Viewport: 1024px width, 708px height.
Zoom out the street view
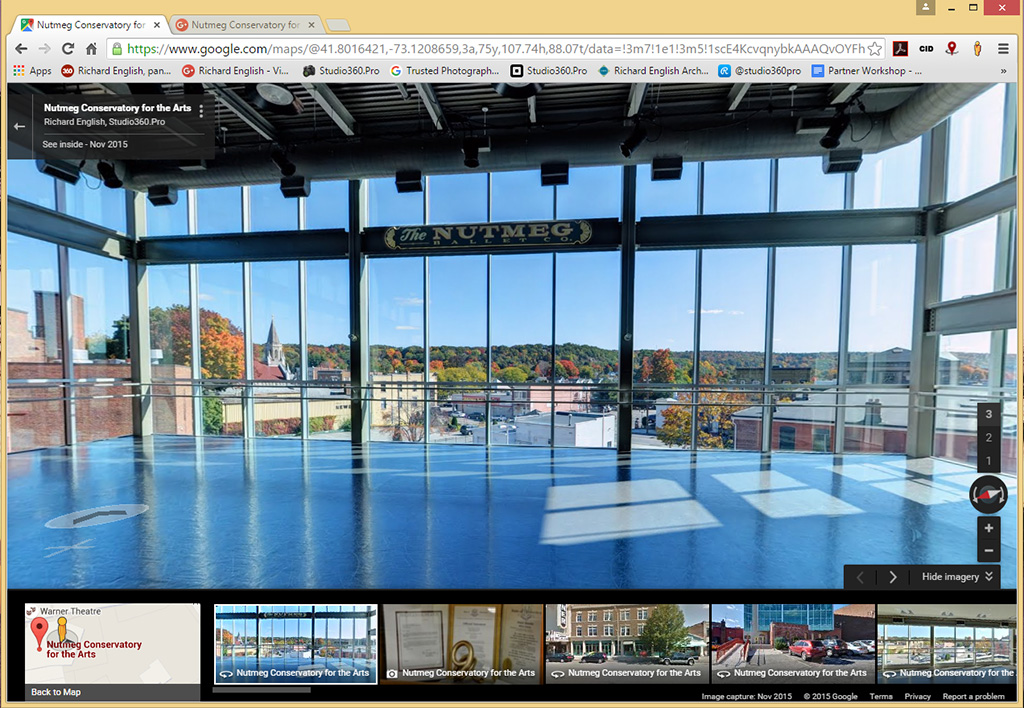pyautogui.click(x=989, y=551)
